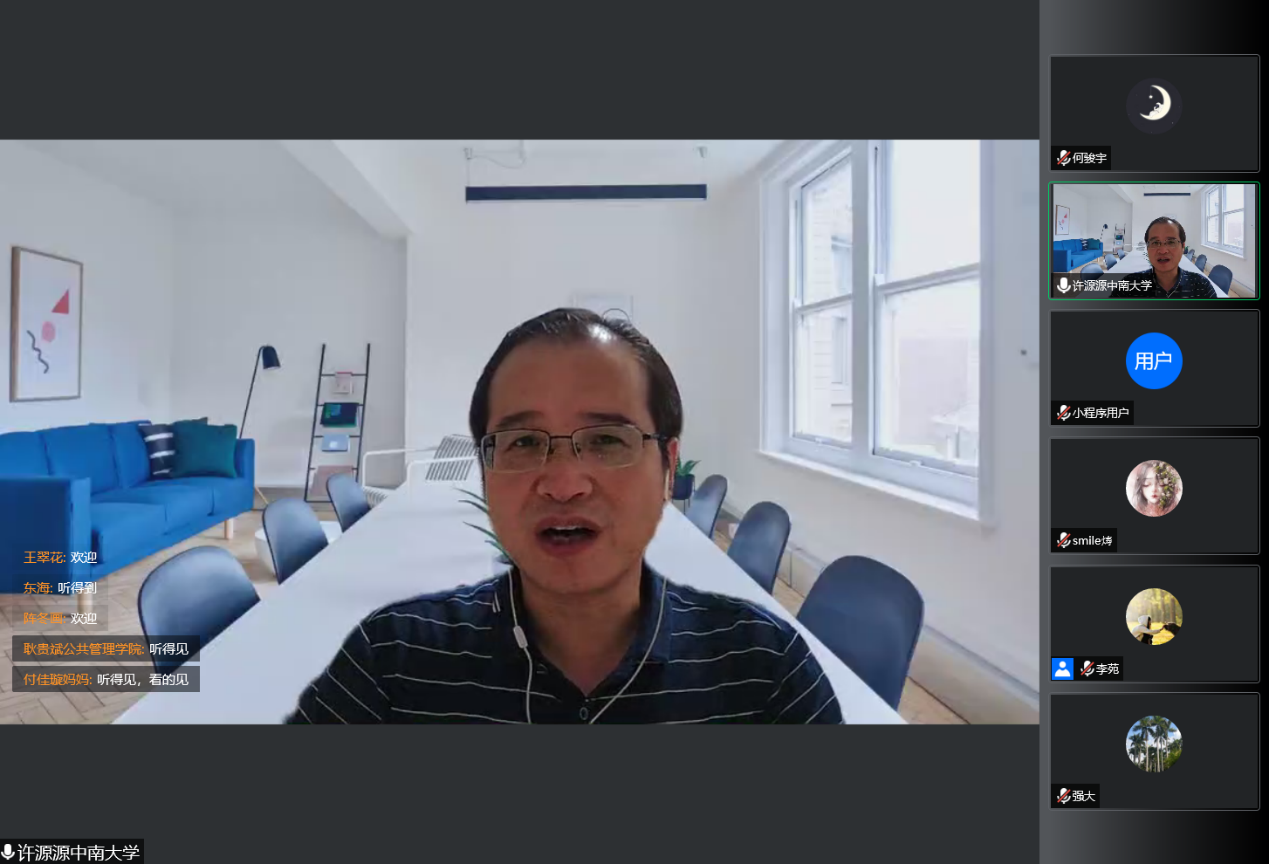Click chat message from 王翠花 saying 欢迎
The width and height of the screenshot is (1269, 864).
click(x=61, y=557)
